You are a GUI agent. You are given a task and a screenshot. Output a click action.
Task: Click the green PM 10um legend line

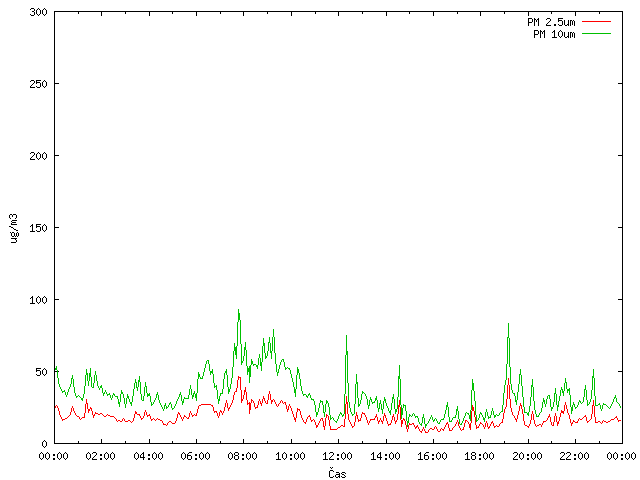pos(596,33)
